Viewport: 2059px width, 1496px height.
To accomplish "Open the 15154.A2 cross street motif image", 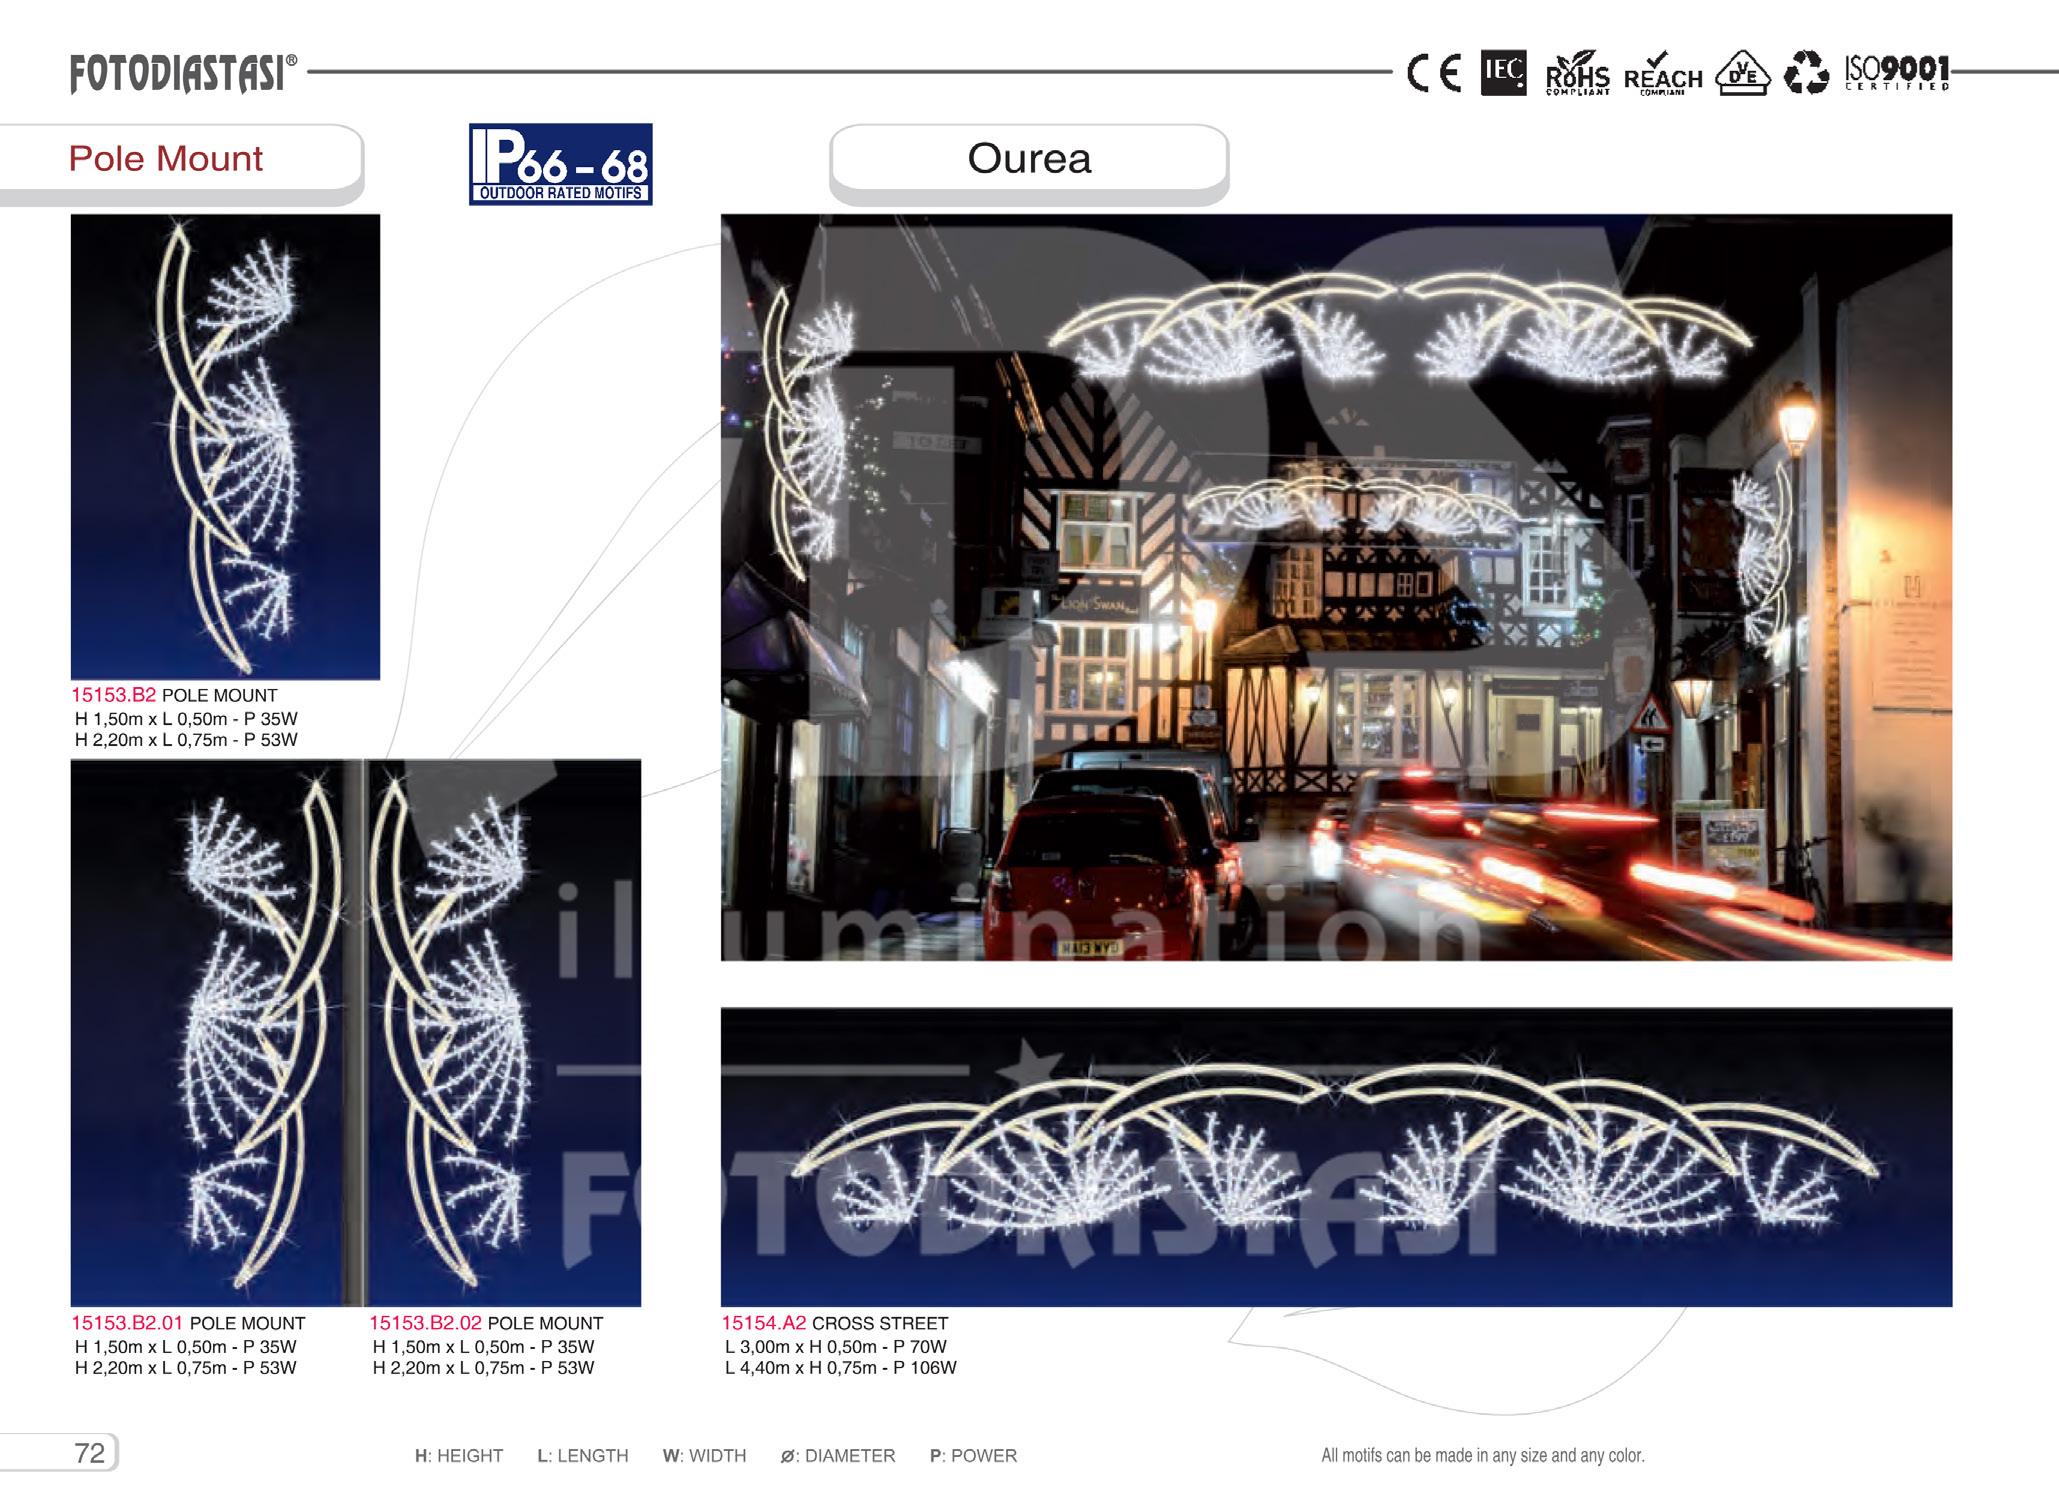I will 1335,1156.
